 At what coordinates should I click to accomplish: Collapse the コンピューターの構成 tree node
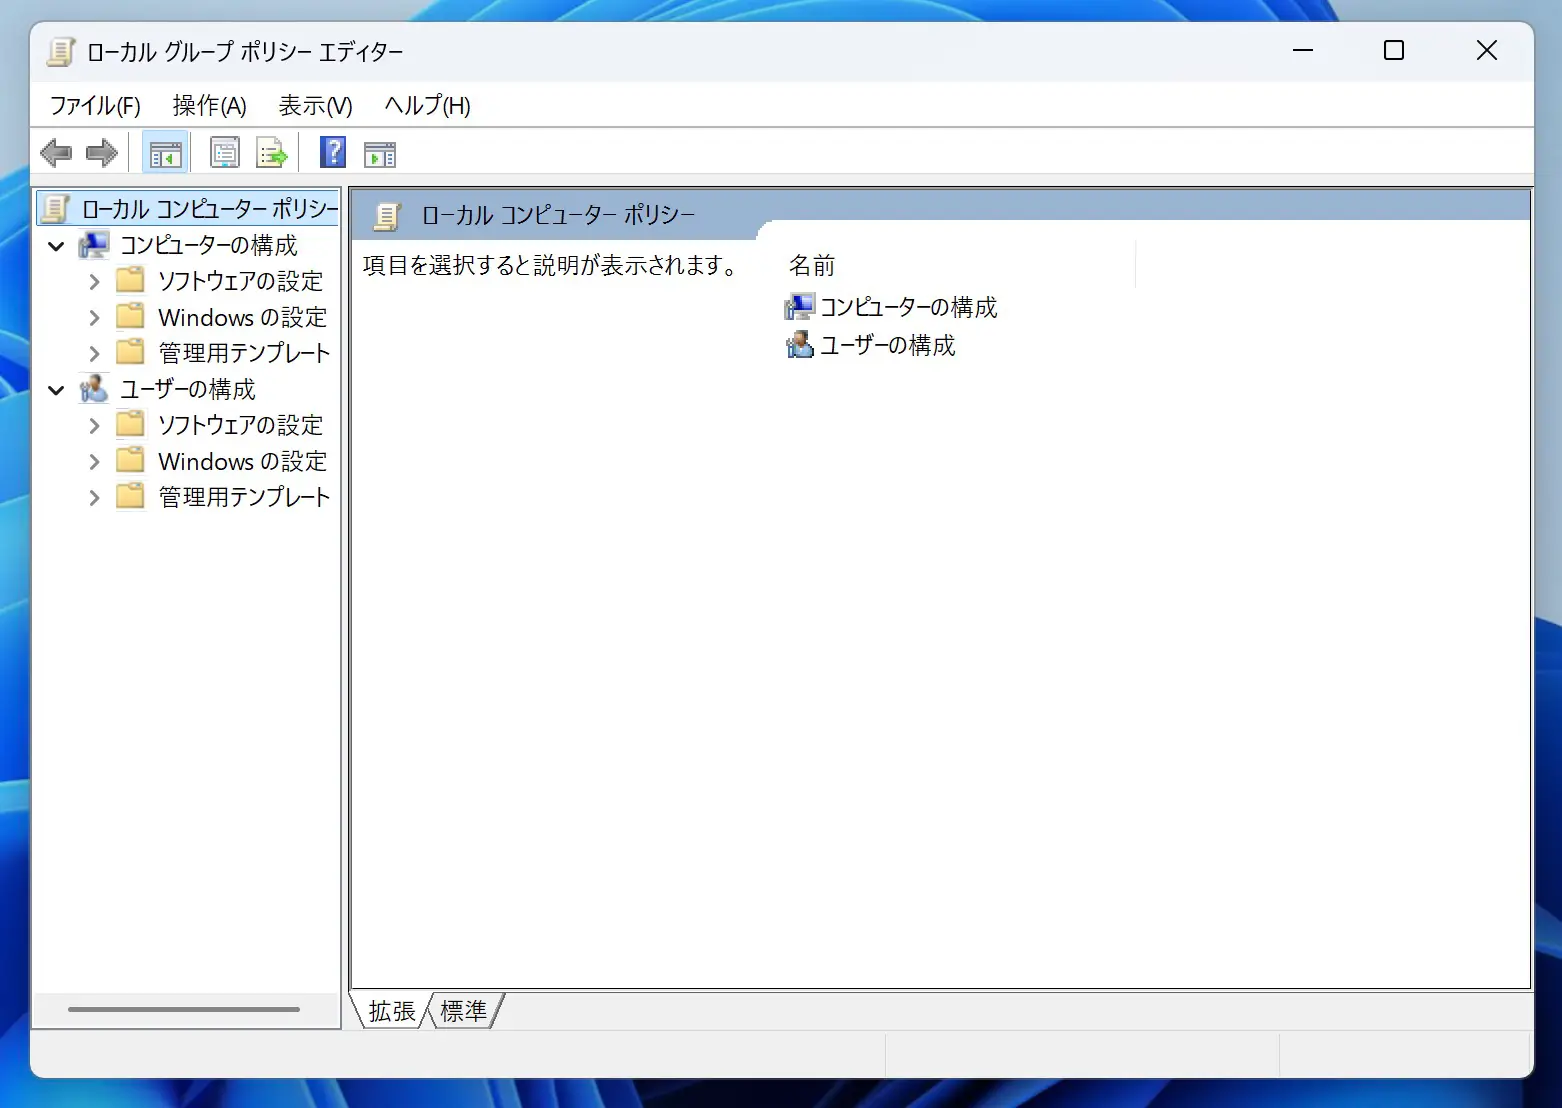pos(57,246)
